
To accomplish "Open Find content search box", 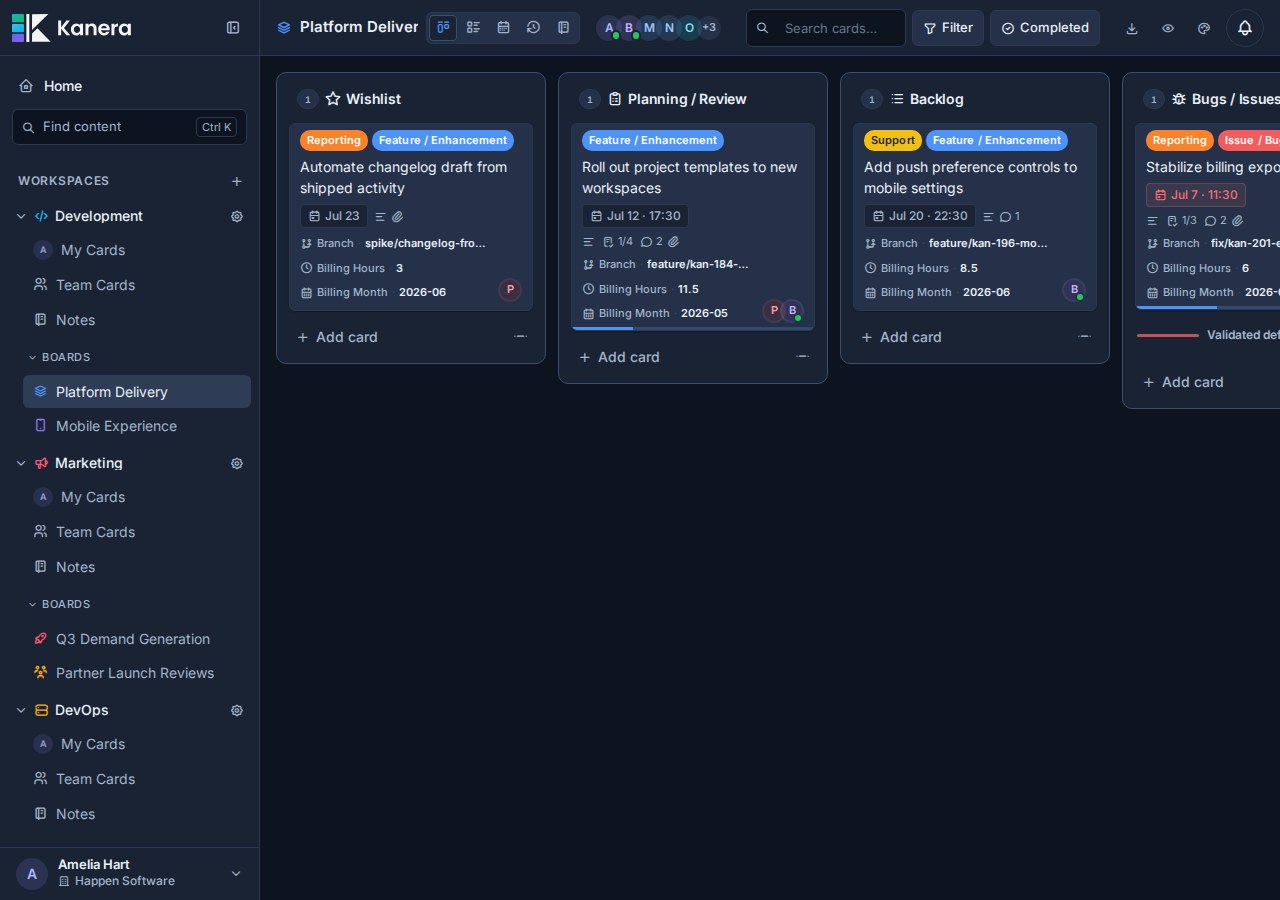I will [129, 127].
